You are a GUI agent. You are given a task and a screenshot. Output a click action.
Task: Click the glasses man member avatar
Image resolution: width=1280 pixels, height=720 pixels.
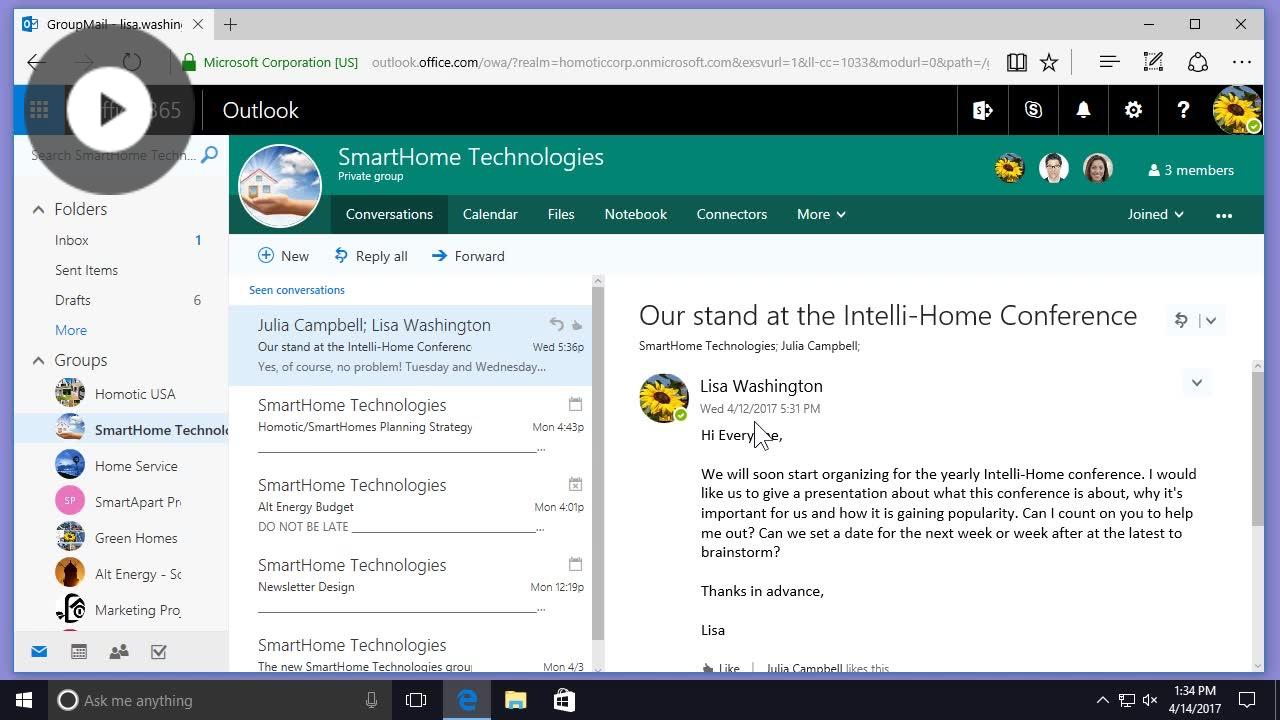pyautogui.click(x=1054, y=168)
